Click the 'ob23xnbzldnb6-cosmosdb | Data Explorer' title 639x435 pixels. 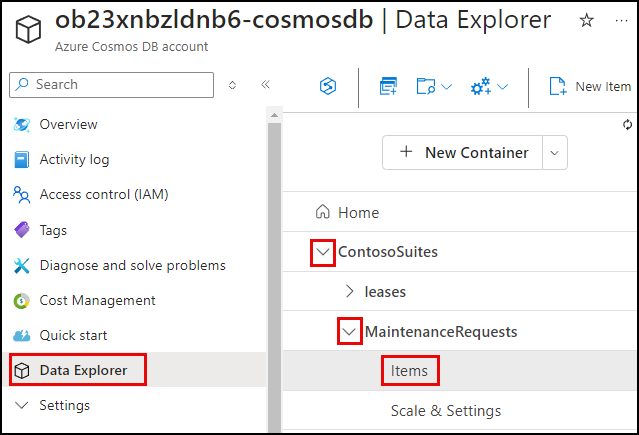point(303,20)
